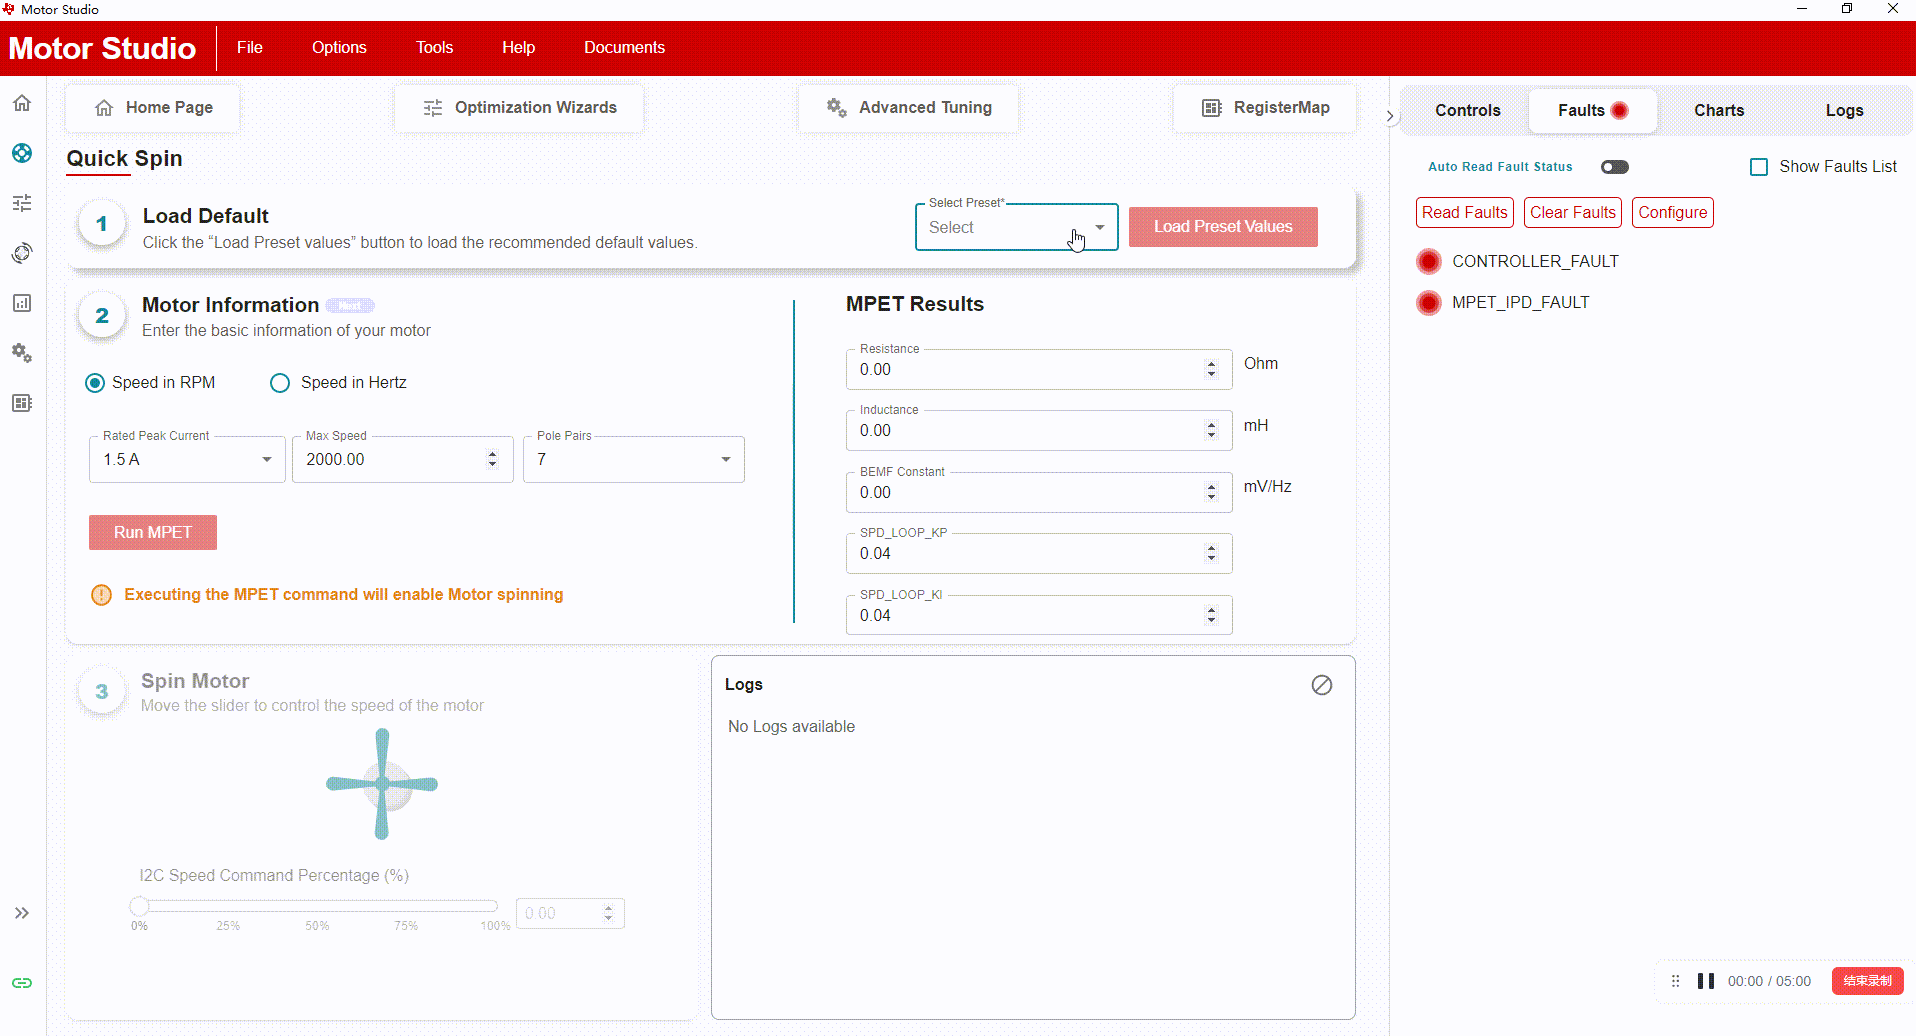The image size is (1916, 1036).
Task: Click the red stop recording button
Action: tap(1867, 981)
